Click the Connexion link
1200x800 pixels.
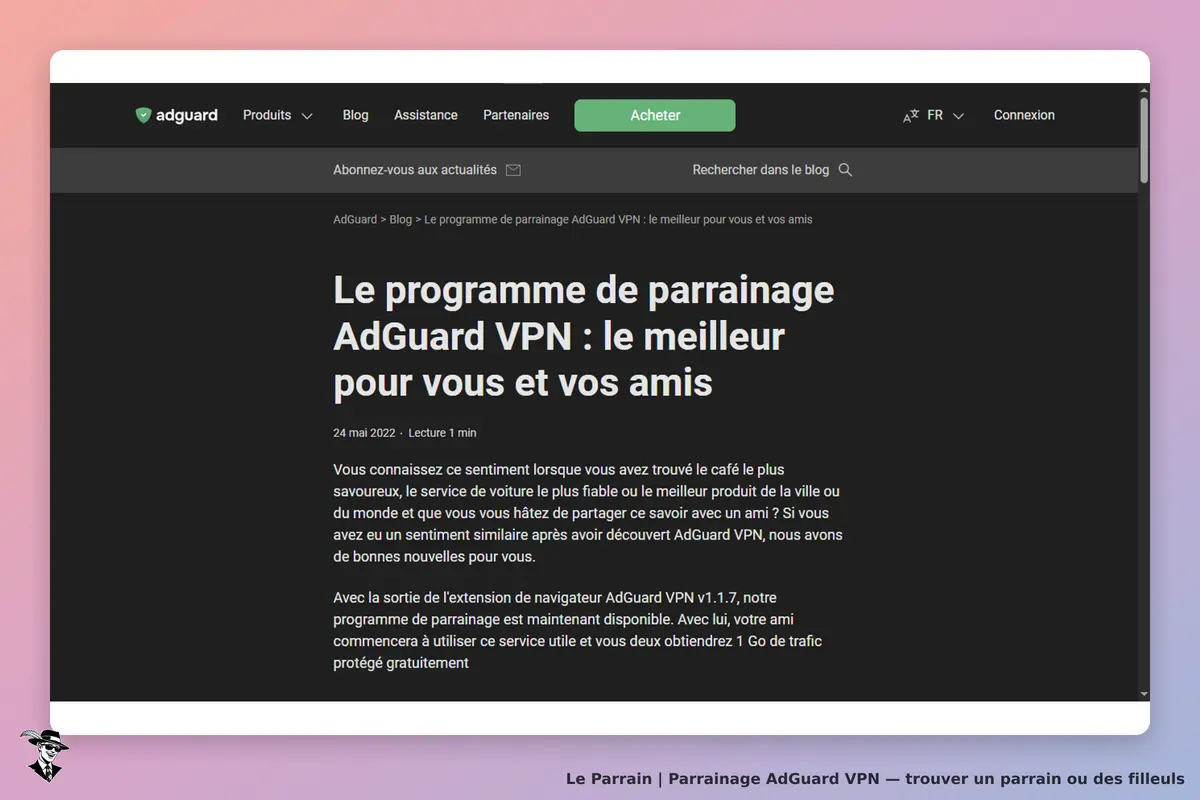click(1024, 115)
